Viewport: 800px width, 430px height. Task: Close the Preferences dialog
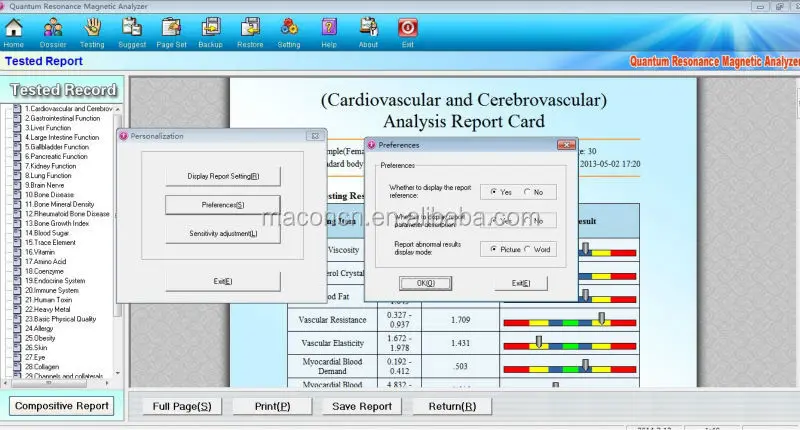click(566, 145)
